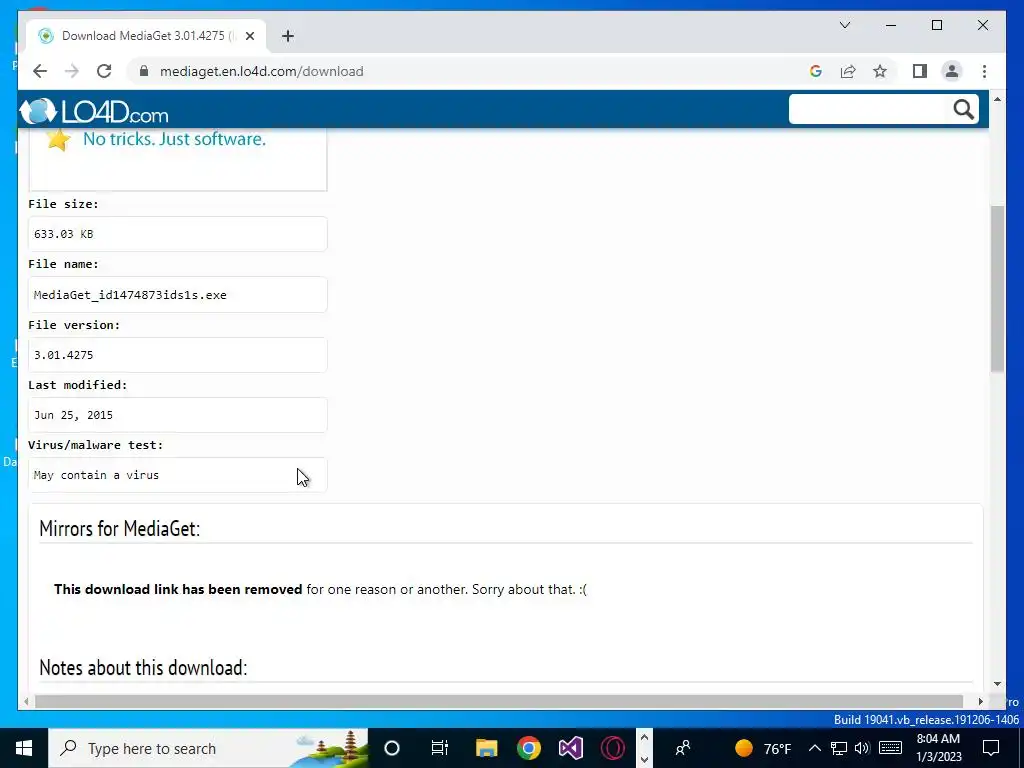Open Visual Studio from the taskbar
Screen dimensions: 1024x768
pos(571,748)
